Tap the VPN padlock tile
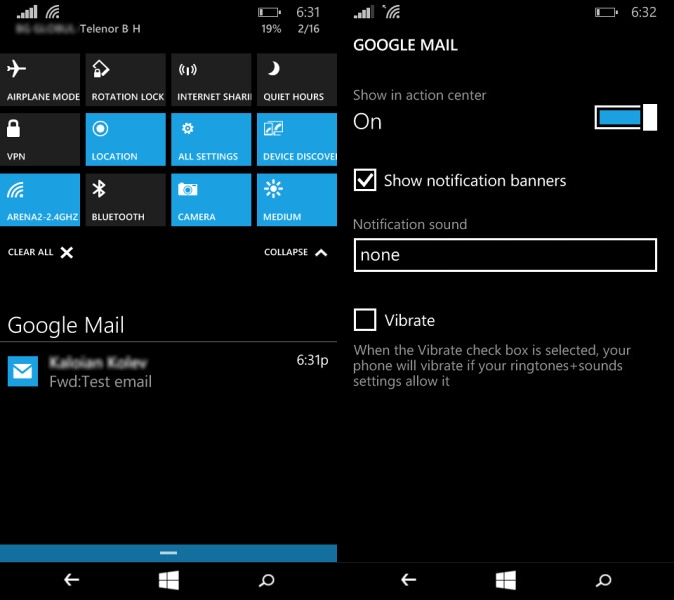Viewport: 674px width, 600px height. coord(40,139)
